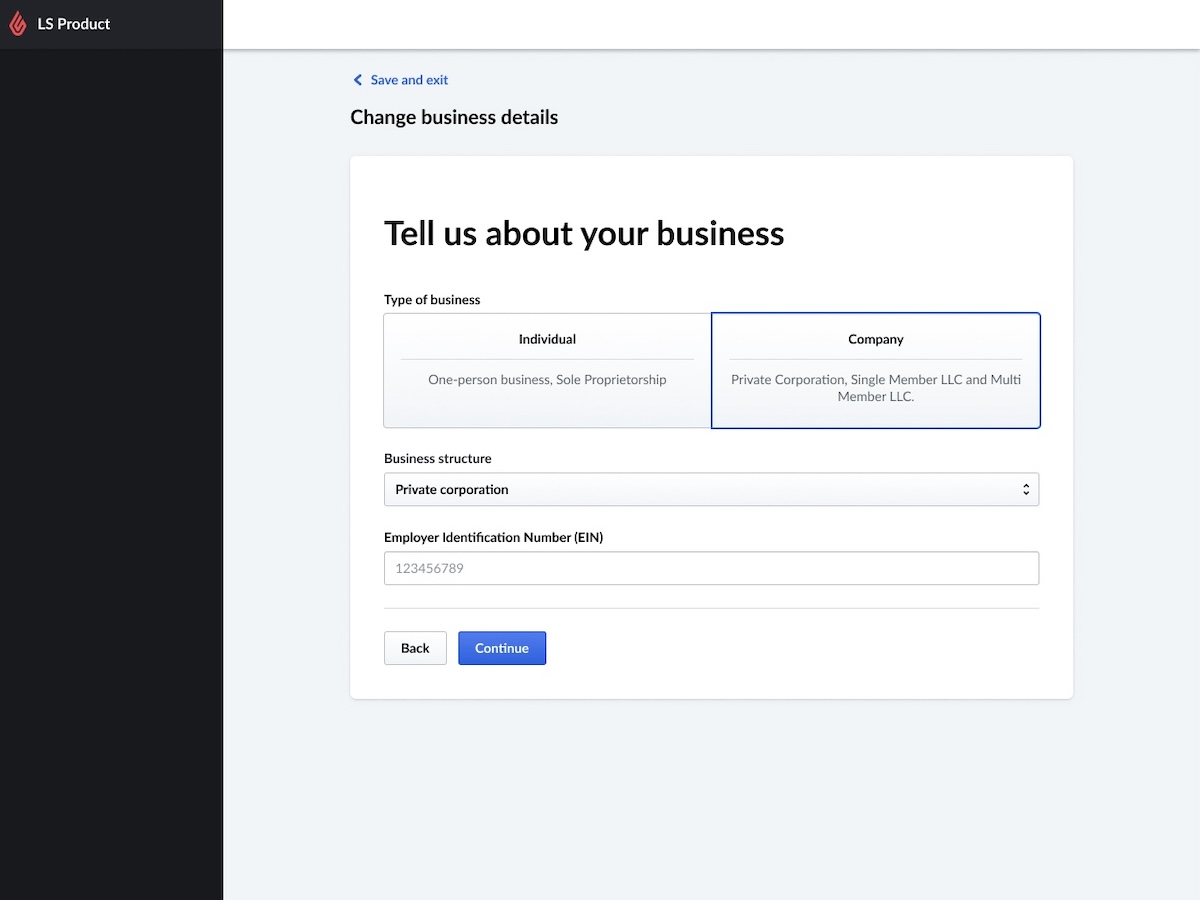Click the Type of business label
Image resolution: width=1200 pixels, height=900 pixels.
[x=432, y=299]
